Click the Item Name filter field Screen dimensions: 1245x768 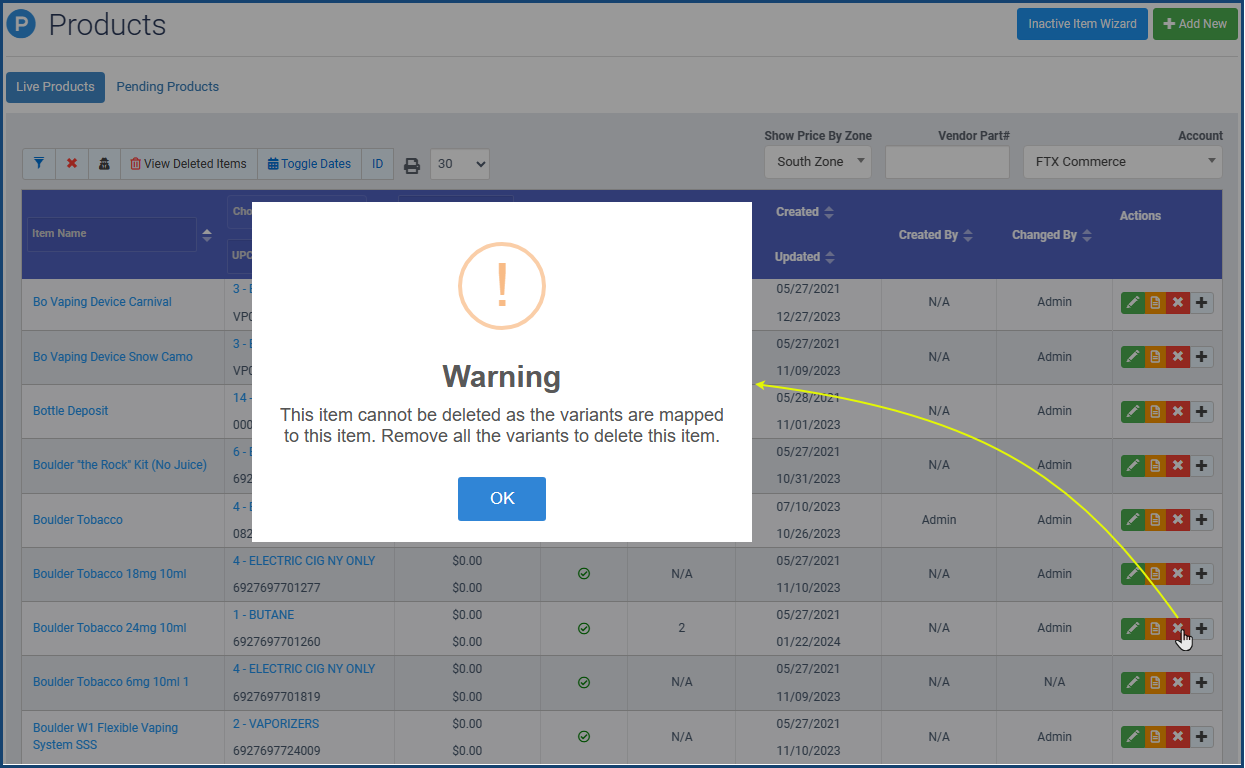(x=112, y=234)
